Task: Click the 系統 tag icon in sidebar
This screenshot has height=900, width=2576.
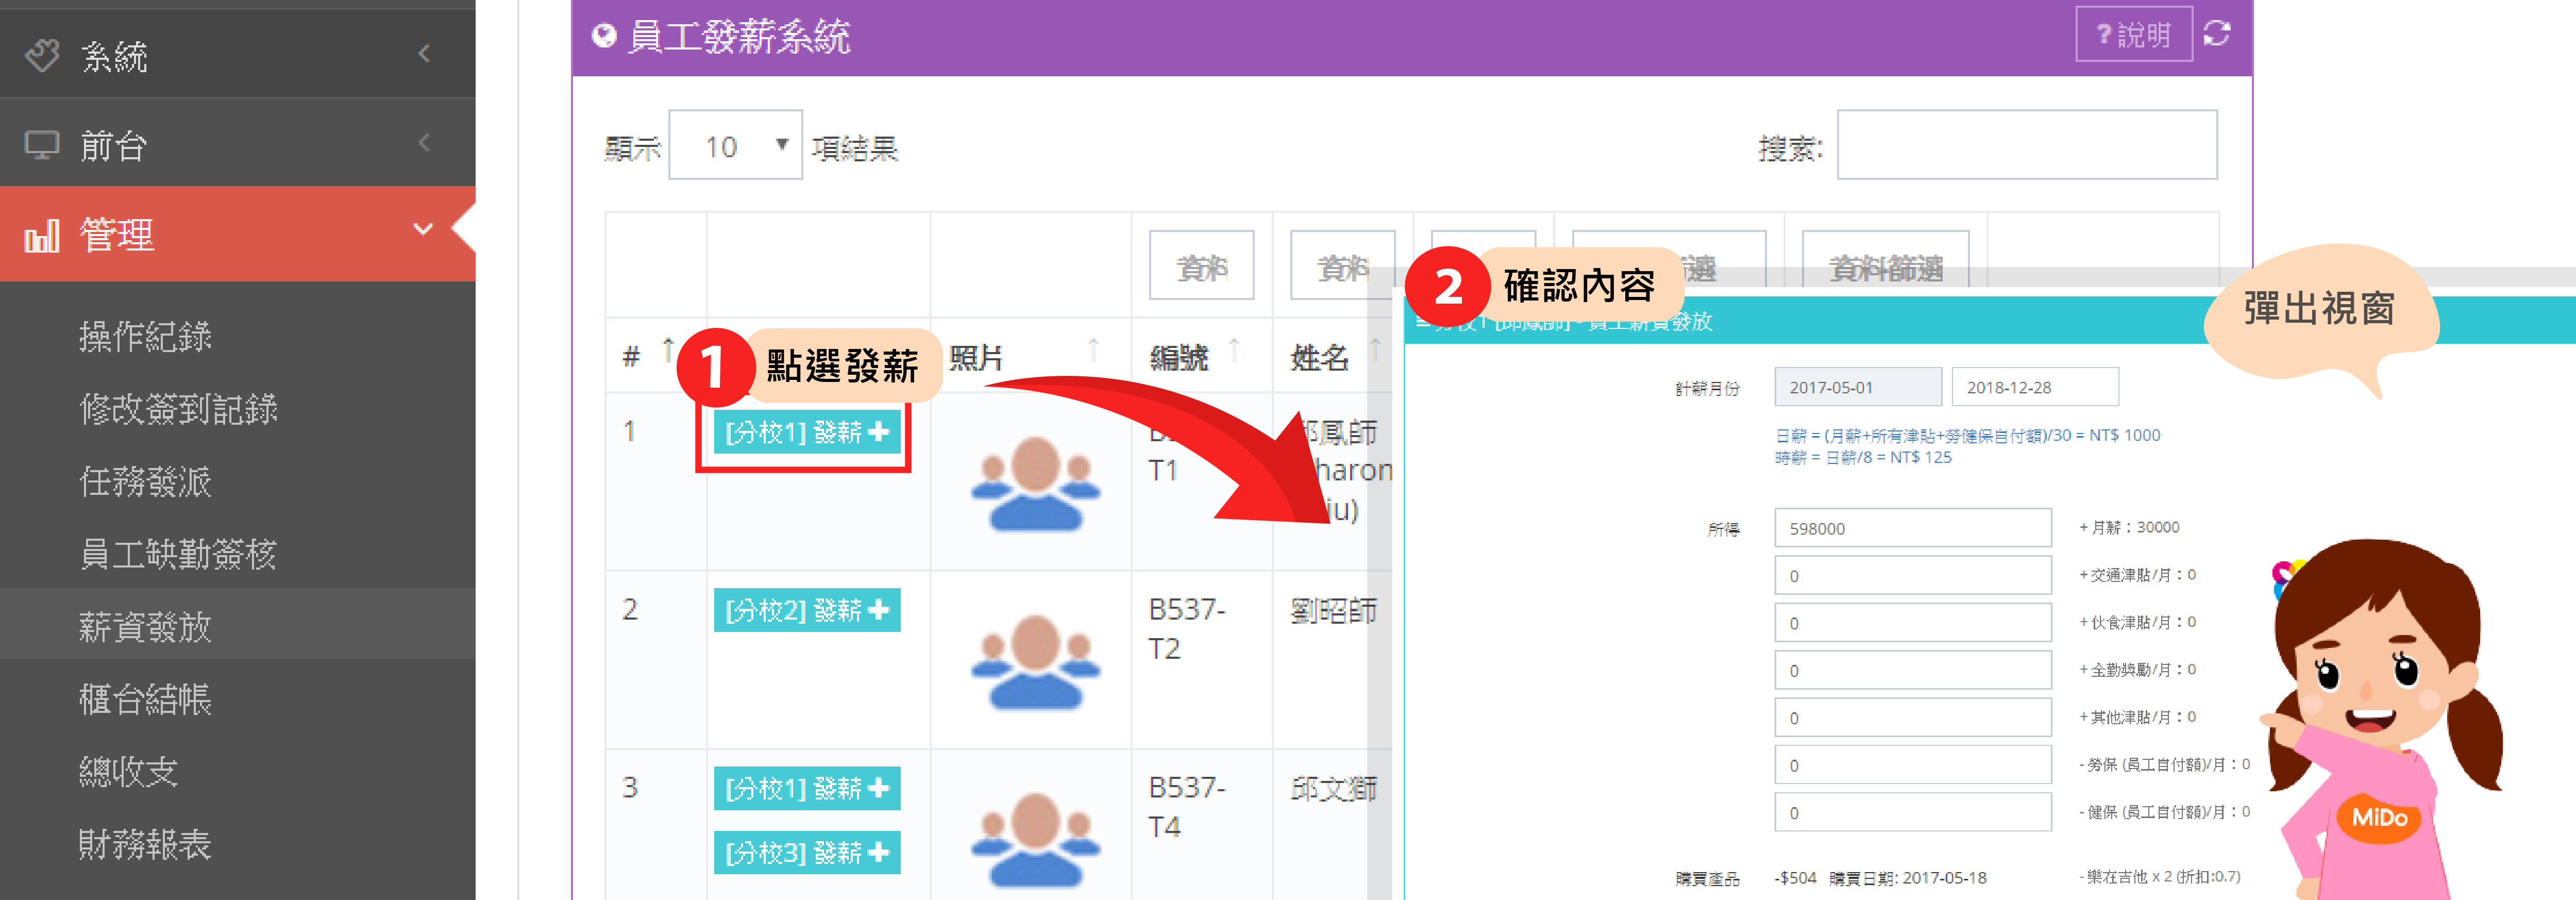Action: [42, 55]
